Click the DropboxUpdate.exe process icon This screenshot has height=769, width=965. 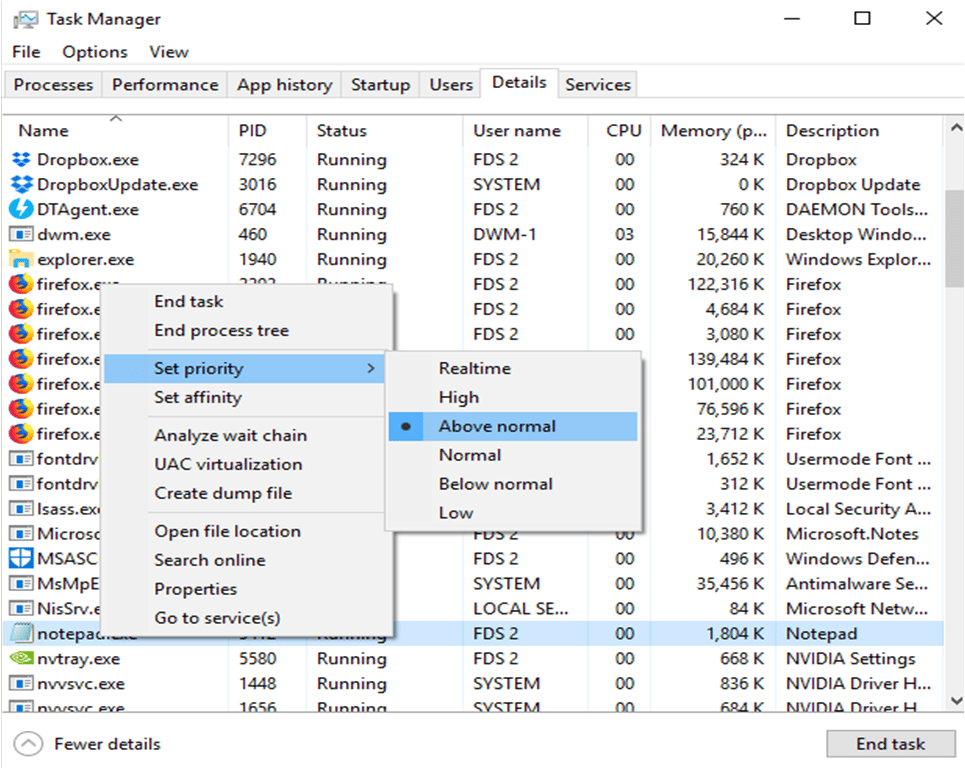tap(21, 185)
